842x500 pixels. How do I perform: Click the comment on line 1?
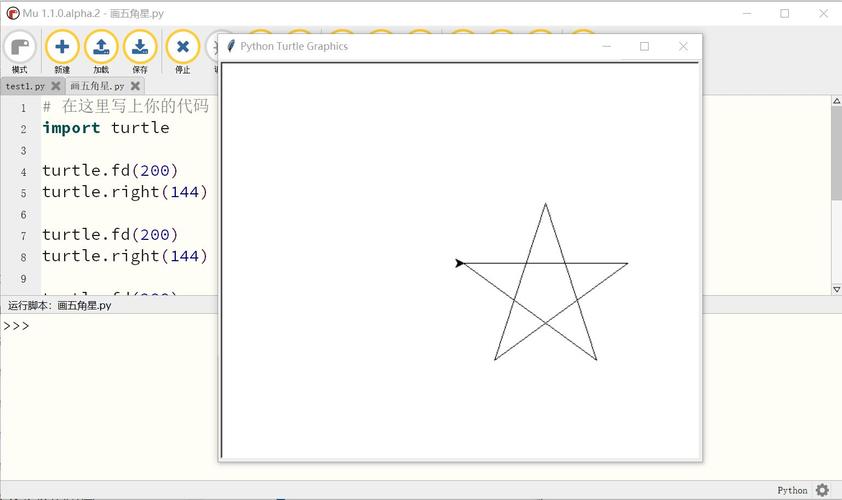pyautogui.click(x=126, y=106)
